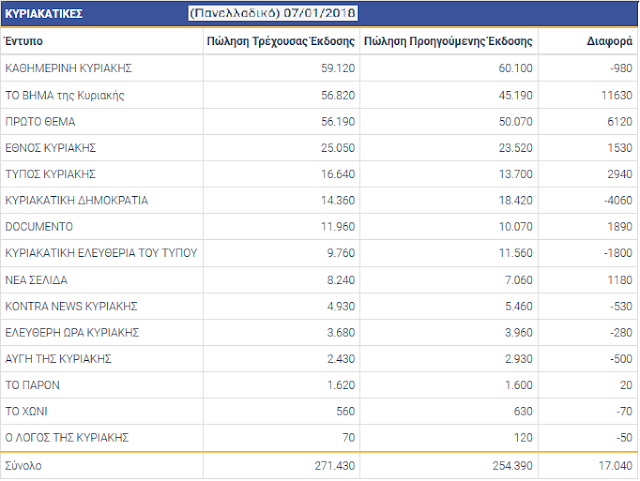This screenshot has height=481, width=640.
Task: Click previous sales value 60.100
Action: coord(516,68)
